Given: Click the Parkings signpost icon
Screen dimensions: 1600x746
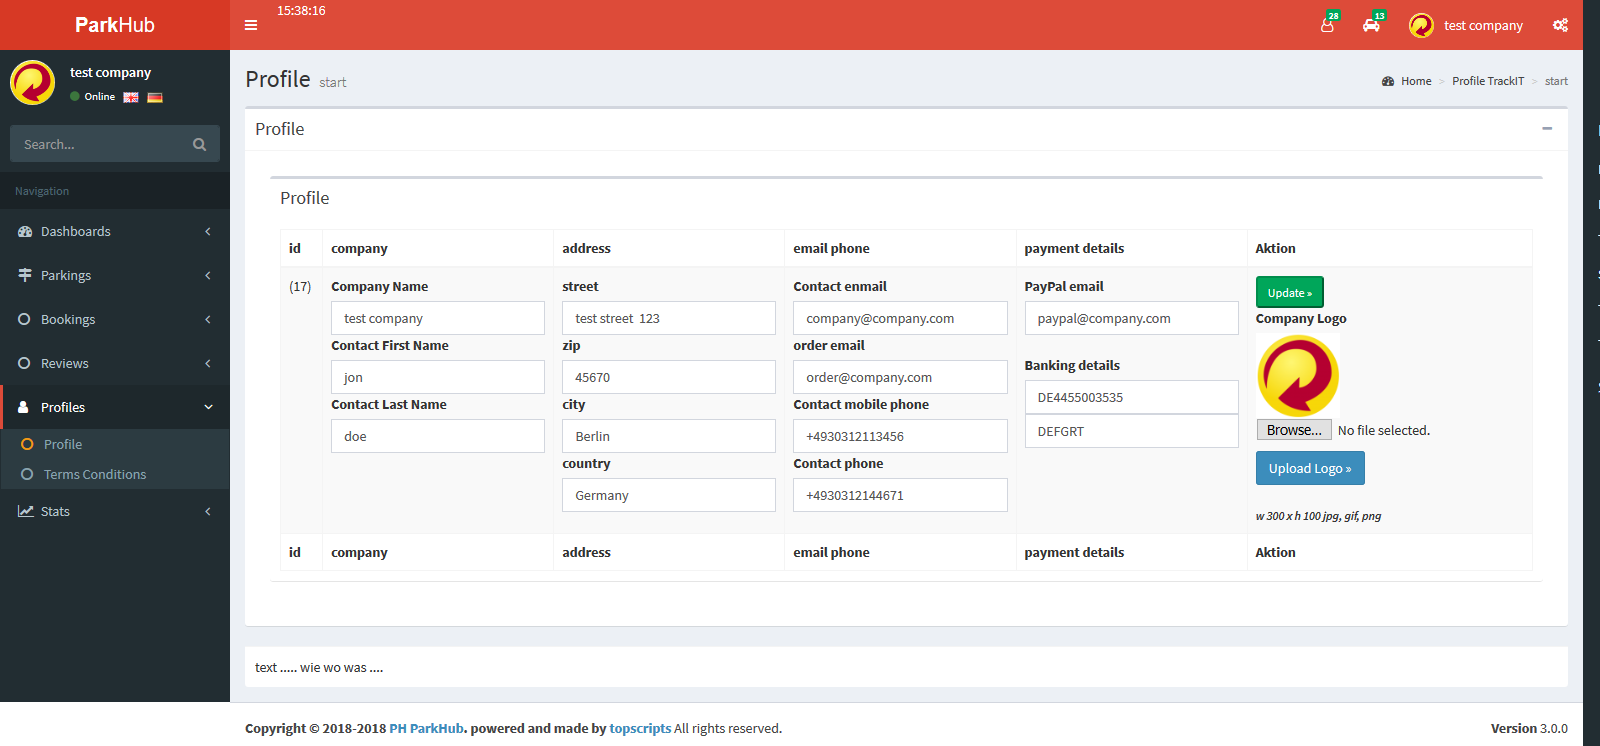Looking at the screenshot, I should pos(25,275).
